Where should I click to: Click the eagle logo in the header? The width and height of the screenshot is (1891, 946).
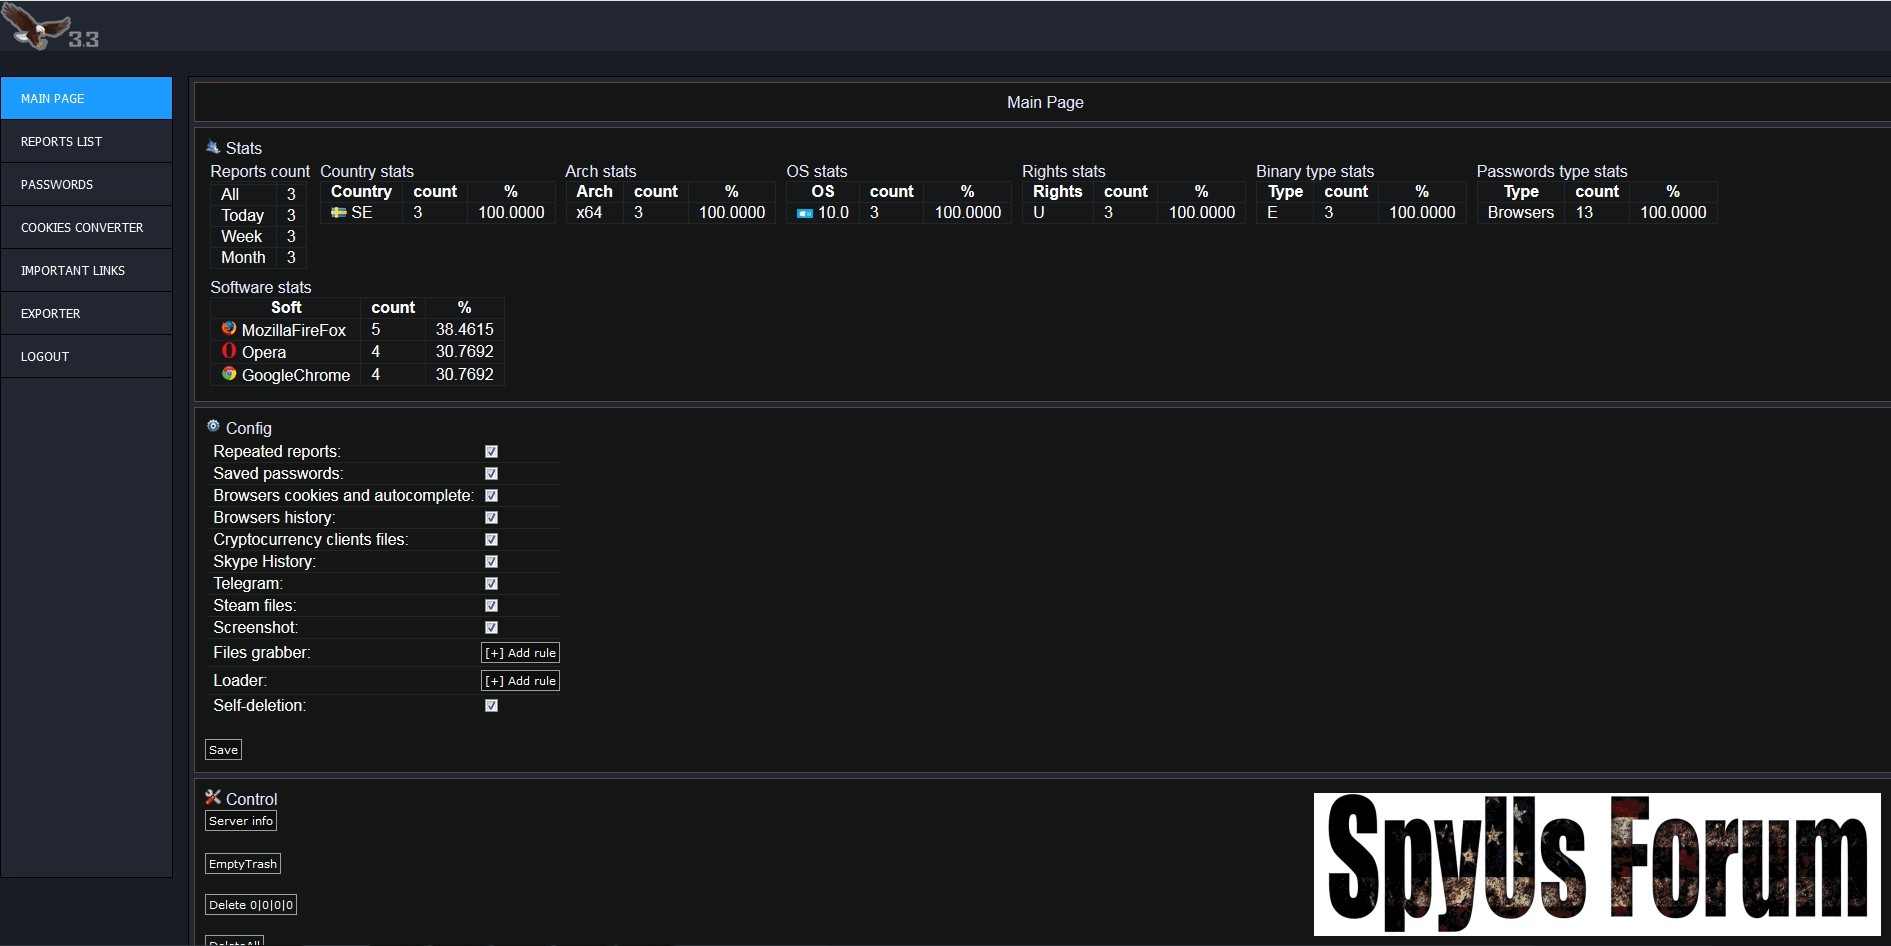(x=38, y=26)
